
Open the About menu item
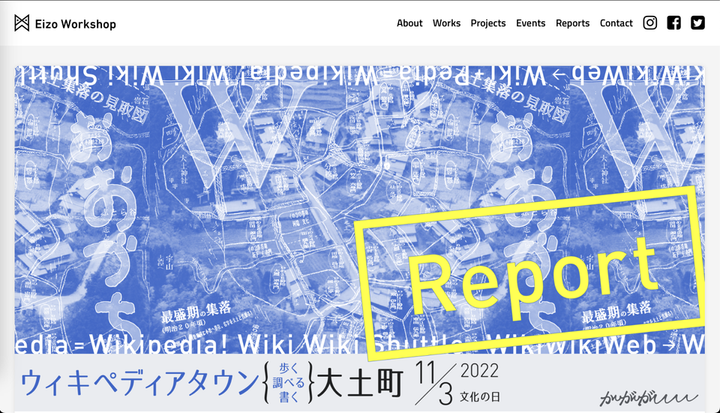click(410, 23)
